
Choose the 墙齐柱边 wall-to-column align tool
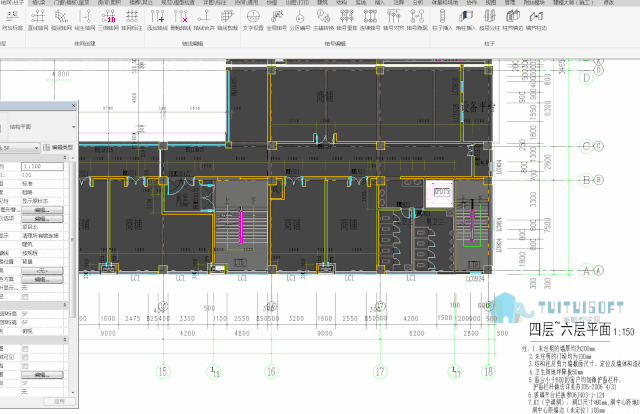[536, 20]
